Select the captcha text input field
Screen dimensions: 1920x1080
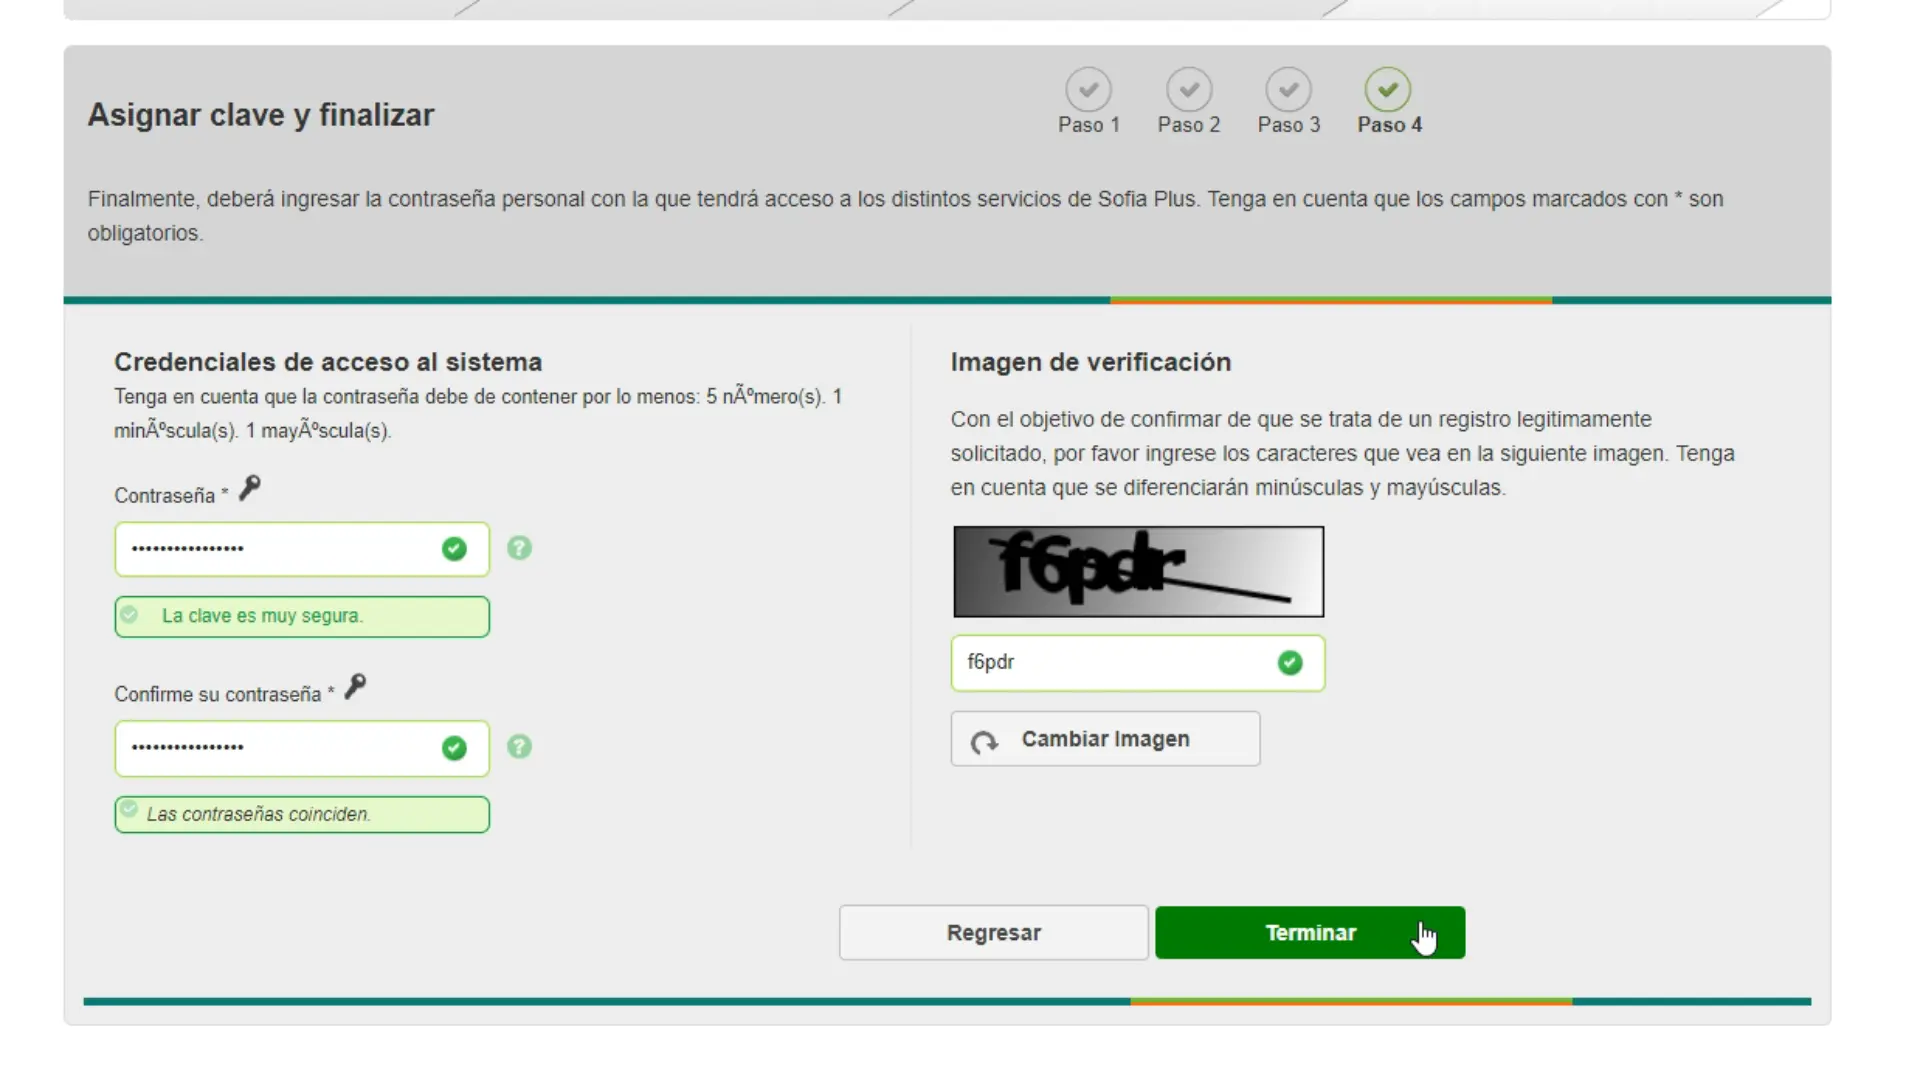(x=1100, y=663)
